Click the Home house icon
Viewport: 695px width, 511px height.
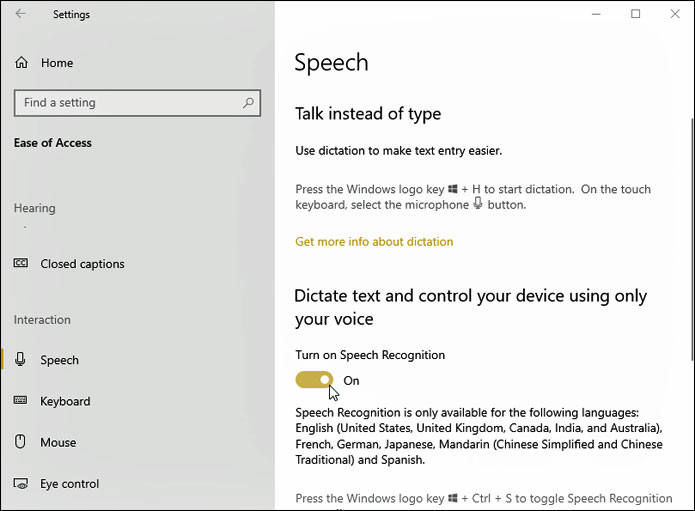tap(21, 63)
